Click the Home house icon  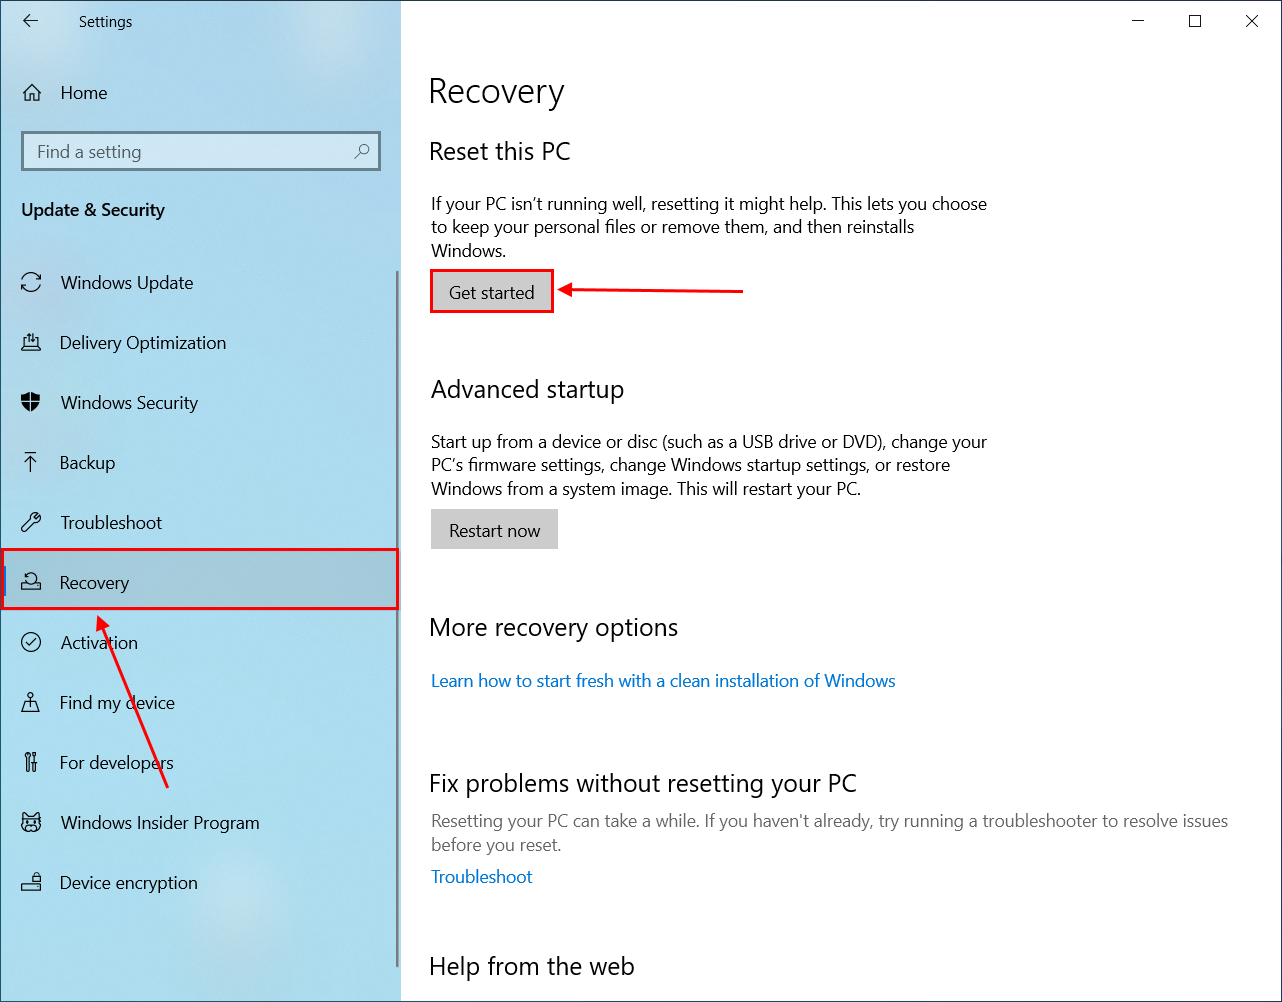(x=32, y=93)
